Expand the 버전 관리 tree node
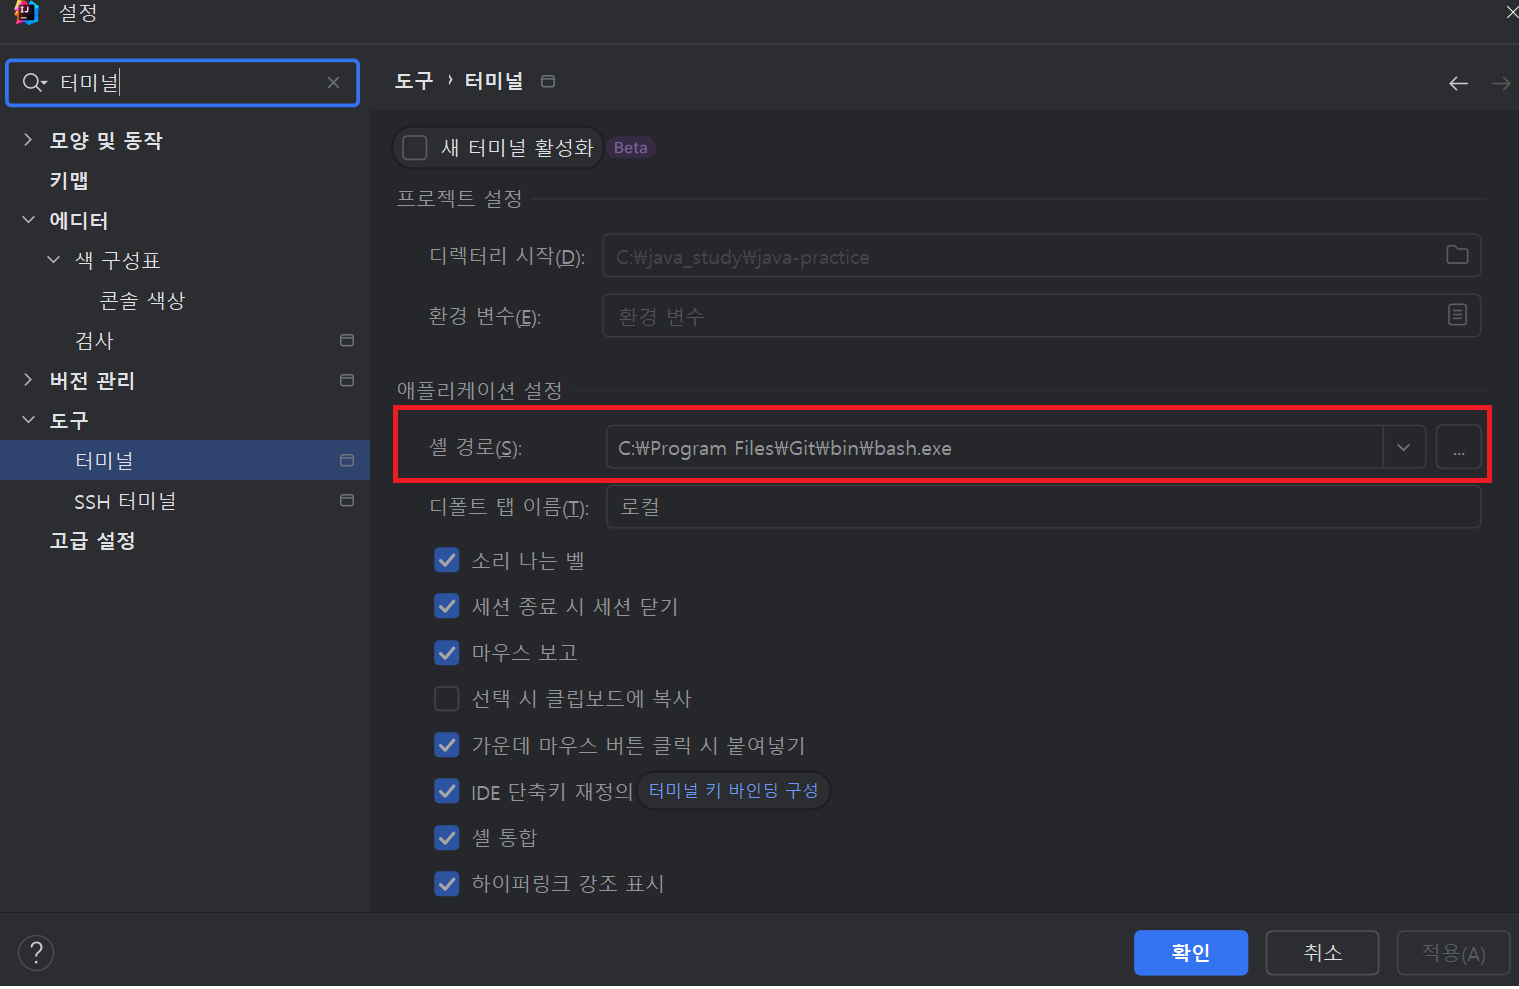Viewport: 1519px width, 989px height. click(x=28, y=380)
